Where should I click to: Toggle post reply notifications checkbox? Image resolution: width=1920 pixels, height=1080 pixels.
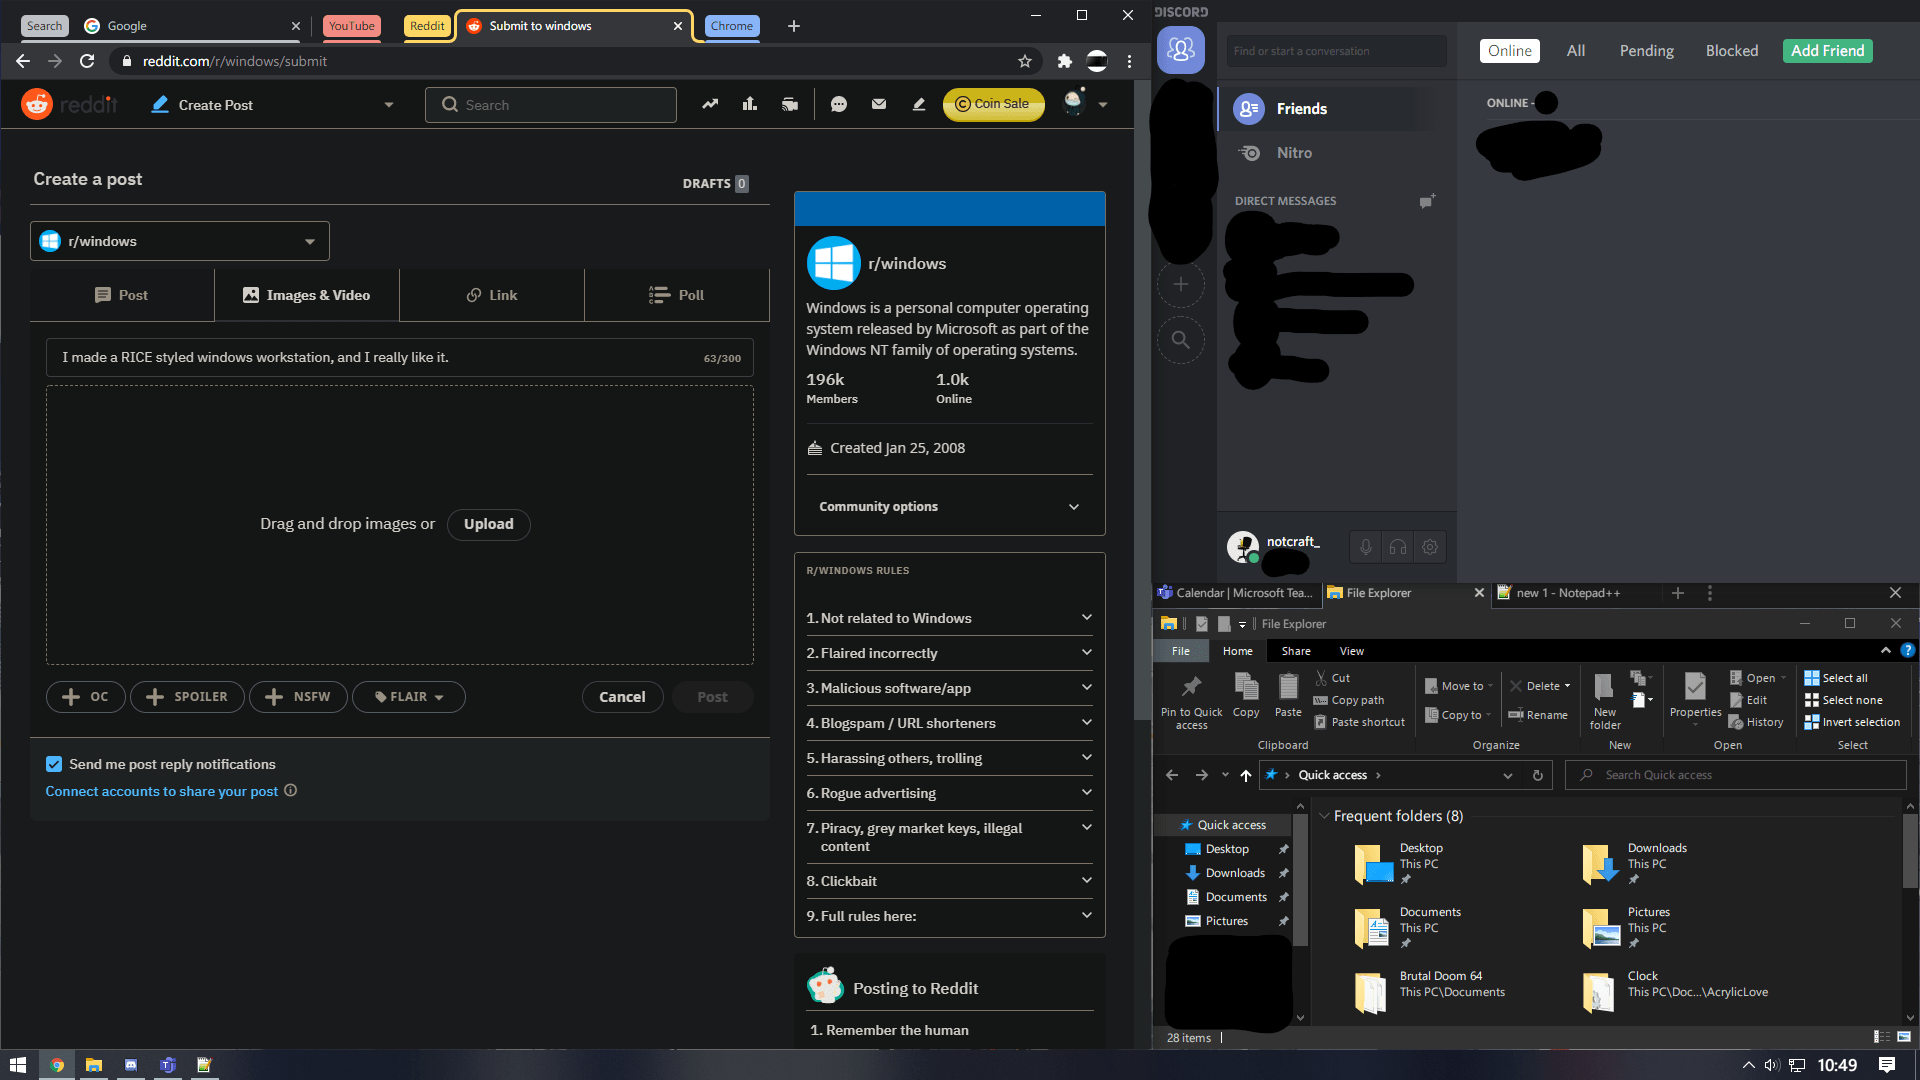click(x=54, y=764)
